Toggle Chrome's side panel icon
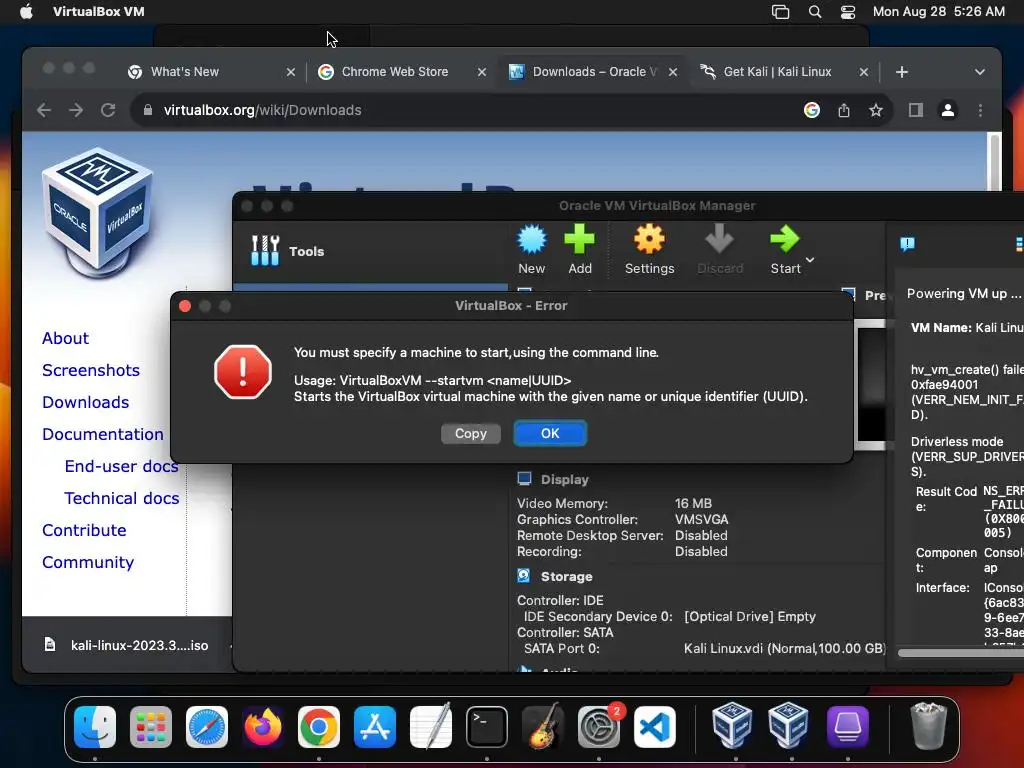The image size is (1024, 768). point(916,110)
